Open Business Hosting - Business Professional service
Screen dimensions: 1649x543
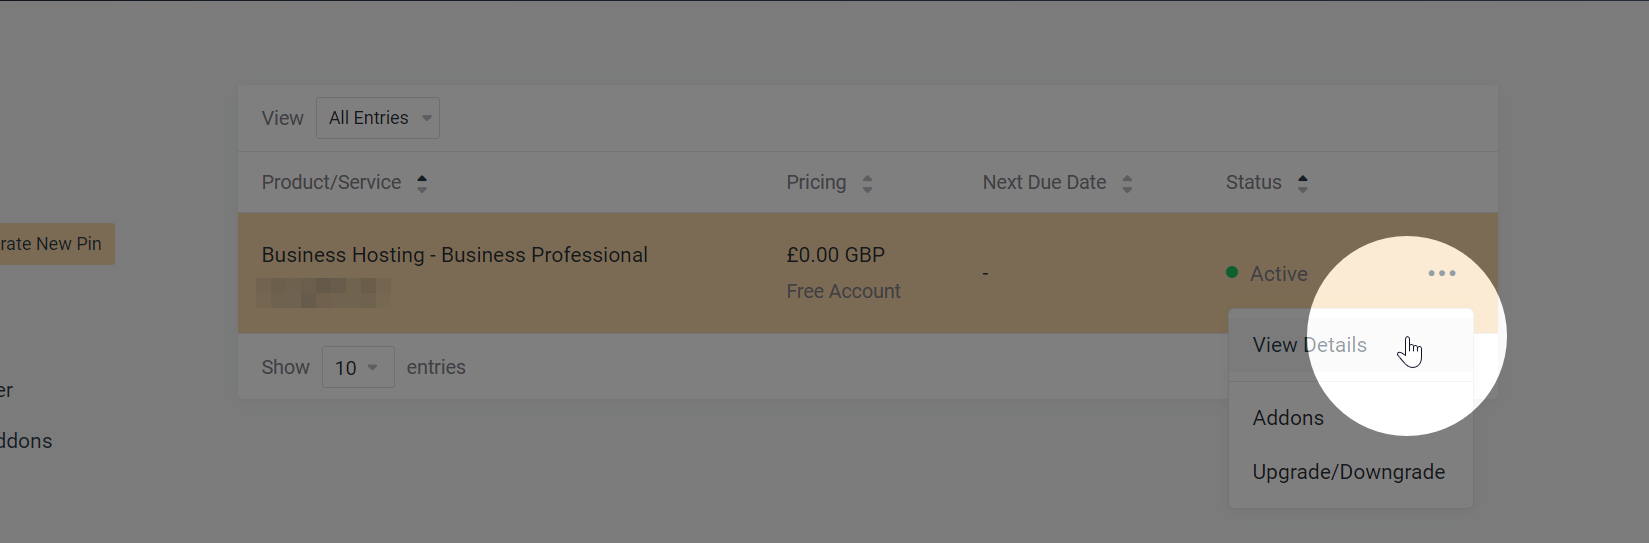(454, 255)
